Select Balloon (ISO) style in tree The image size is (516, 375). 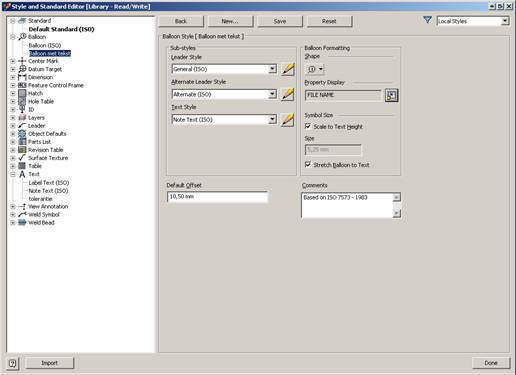coord(45,45)
